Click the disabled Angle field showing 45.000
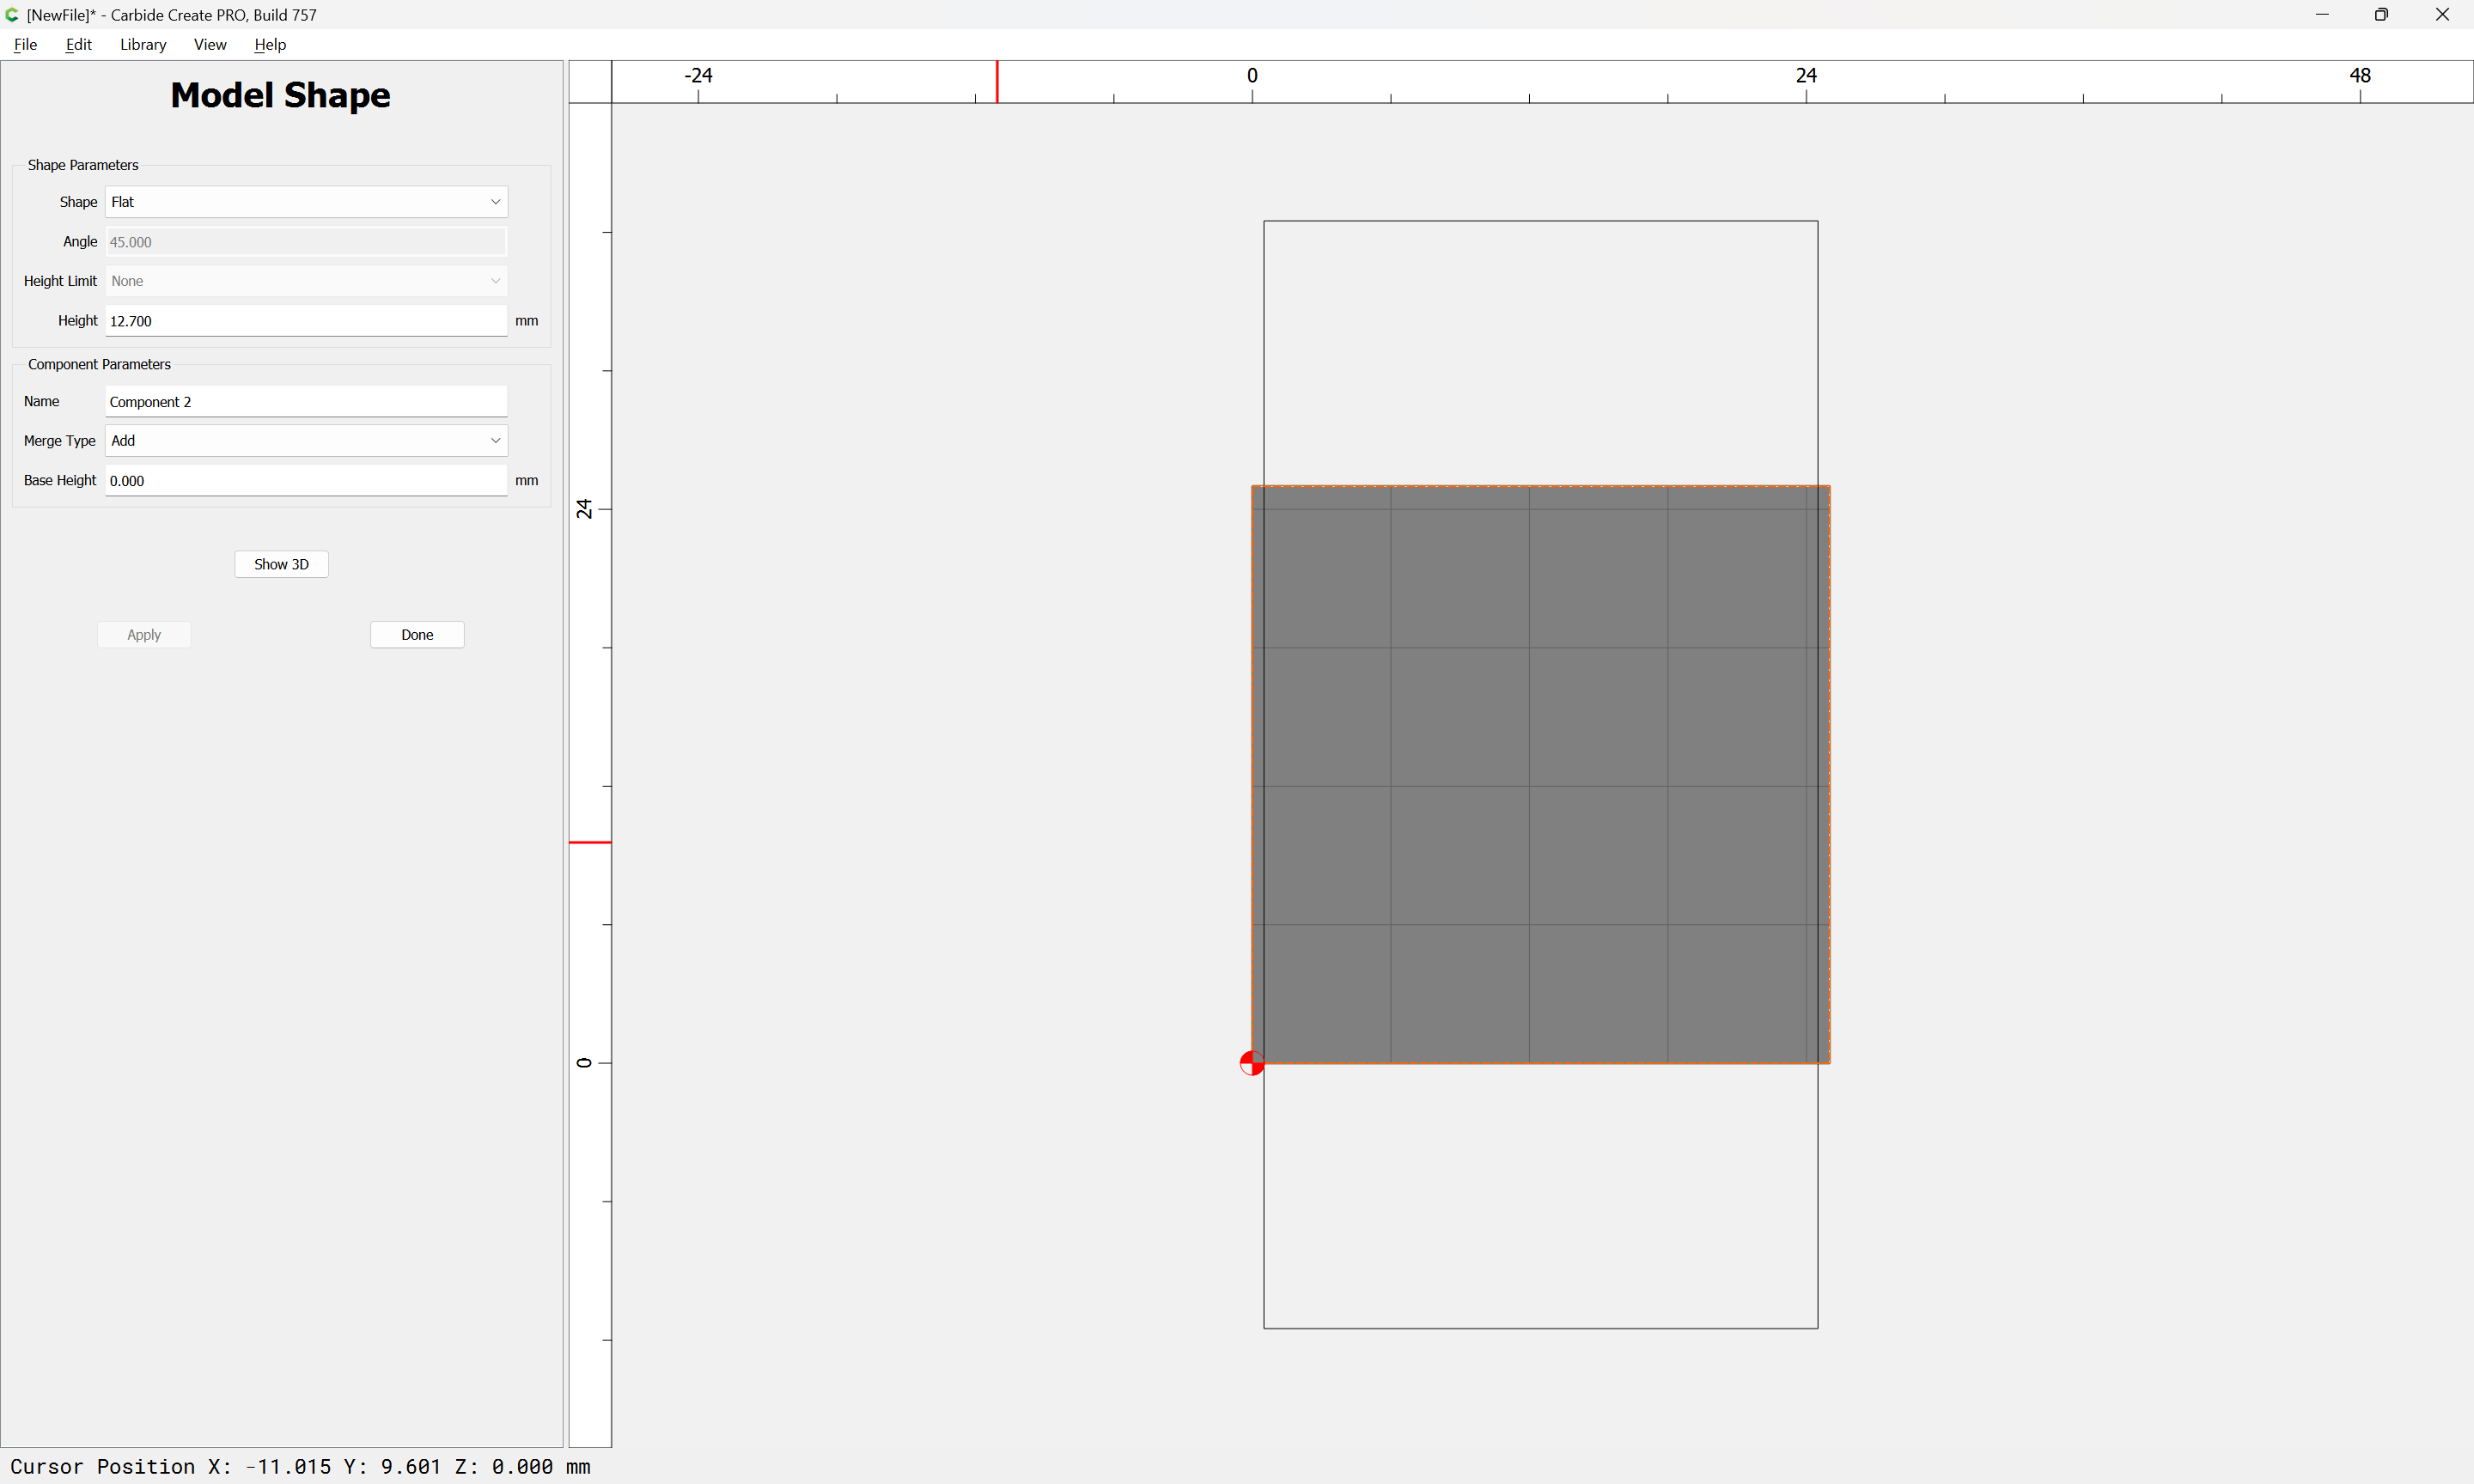This screenshot has width=2474, height=1484. pos(306,242)
